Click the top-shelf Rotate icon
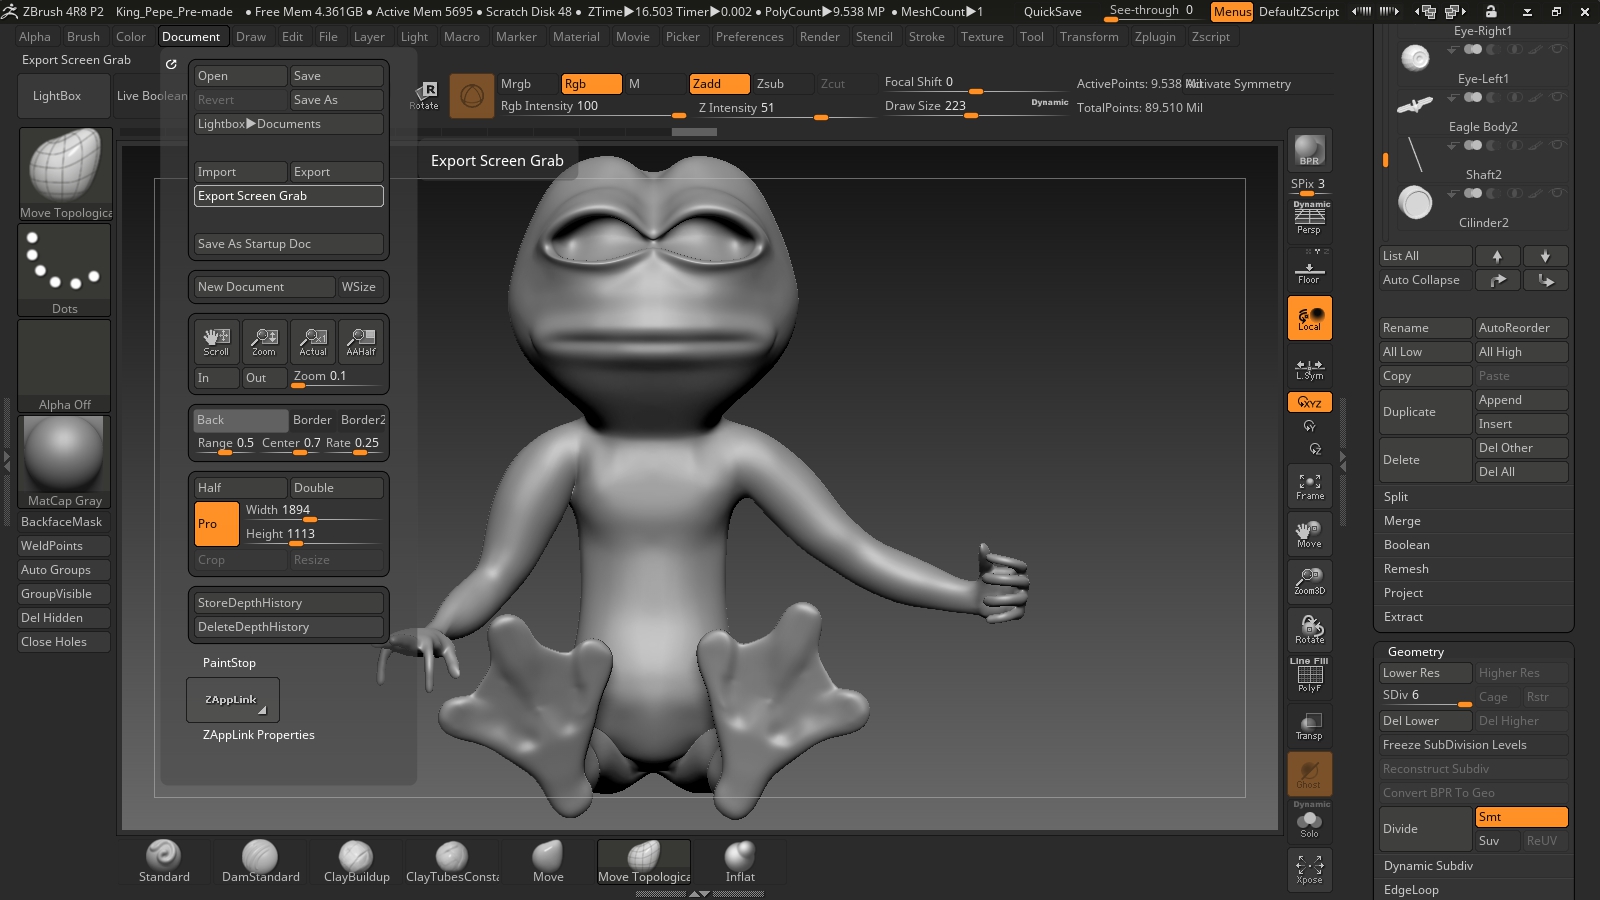This screenshot has width=1600, height=900. (x=424, y=96)
